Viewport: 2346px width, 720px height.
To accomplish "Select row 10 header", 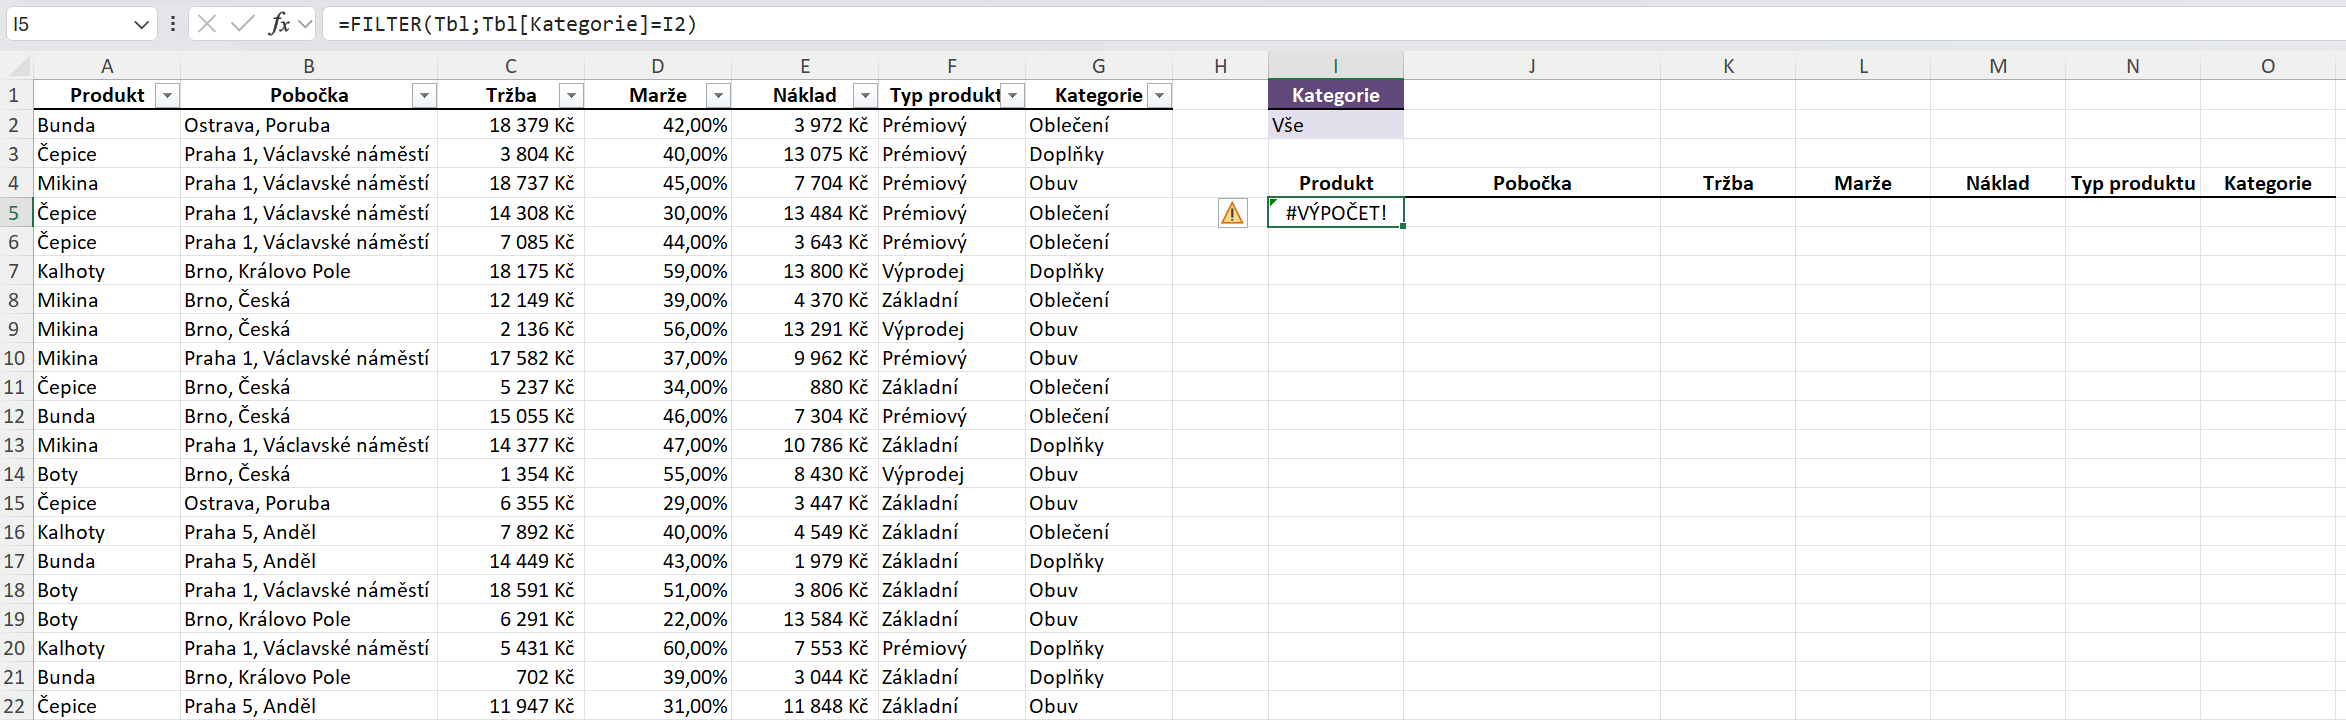I will [15, 358].
